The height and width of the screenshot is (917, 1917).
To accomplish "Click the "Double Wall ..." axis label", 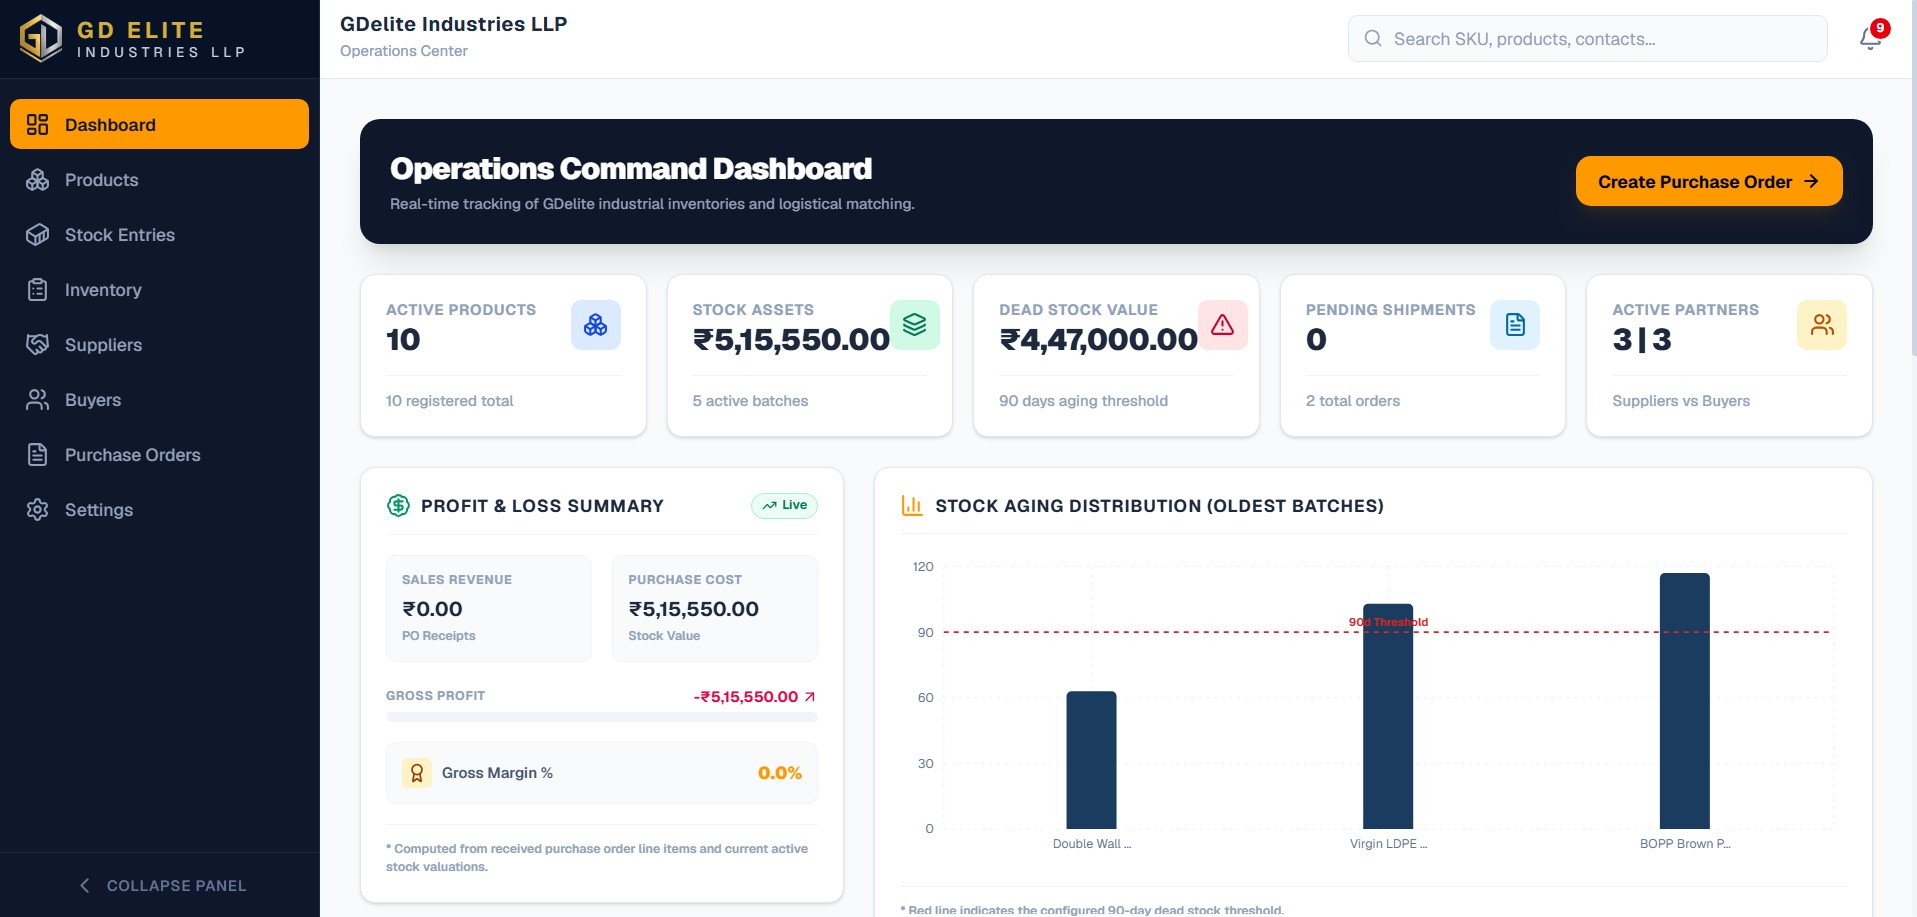I will click(x=1091, y=844).
